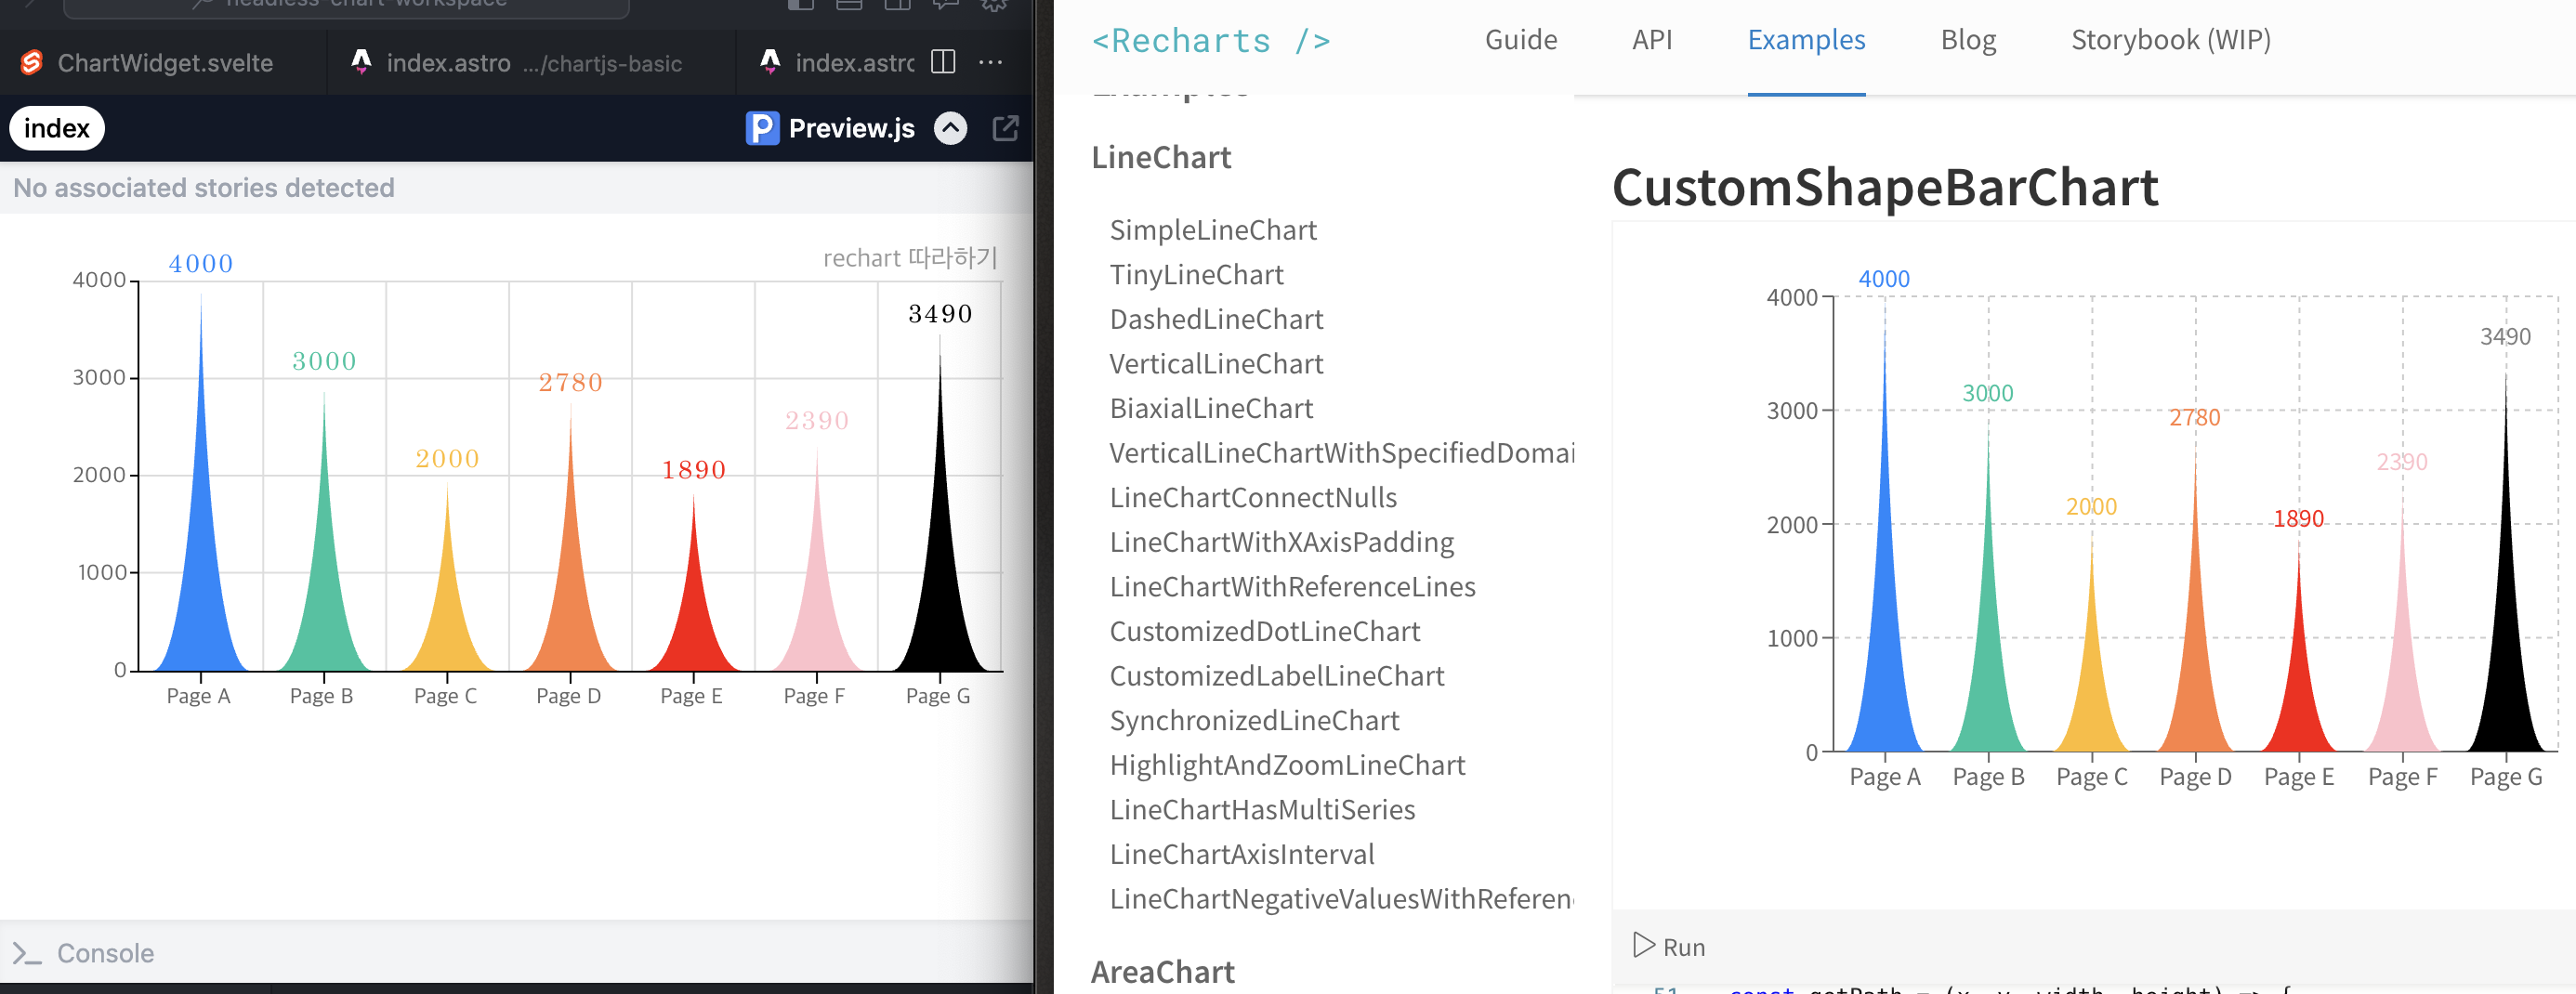Open the editor more actions ellipsis
2576x994 pixels.
pyautogui.click(x=990, y=62)
